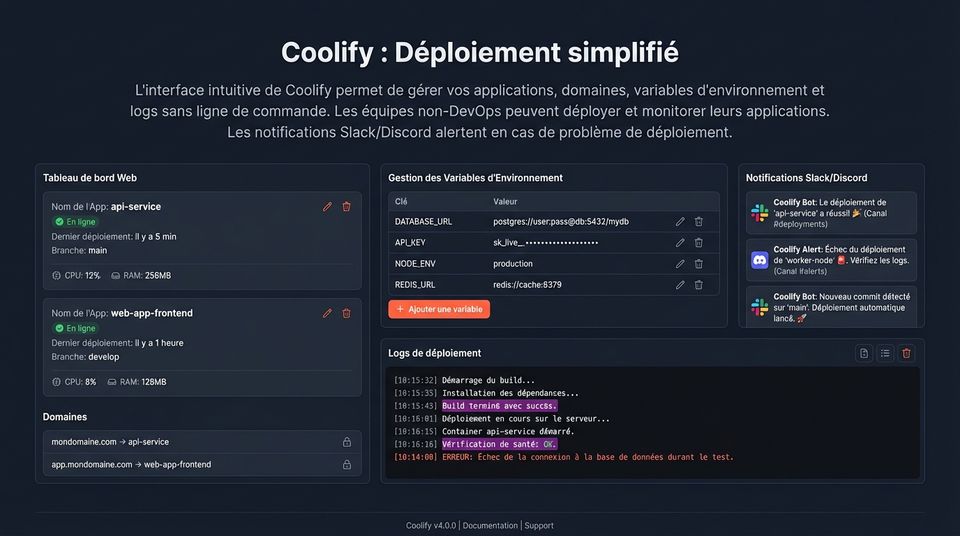Click the NODE_ENV key cell
Screen dimensions: 960x536
pyautogui.click(x=415, y=264)
